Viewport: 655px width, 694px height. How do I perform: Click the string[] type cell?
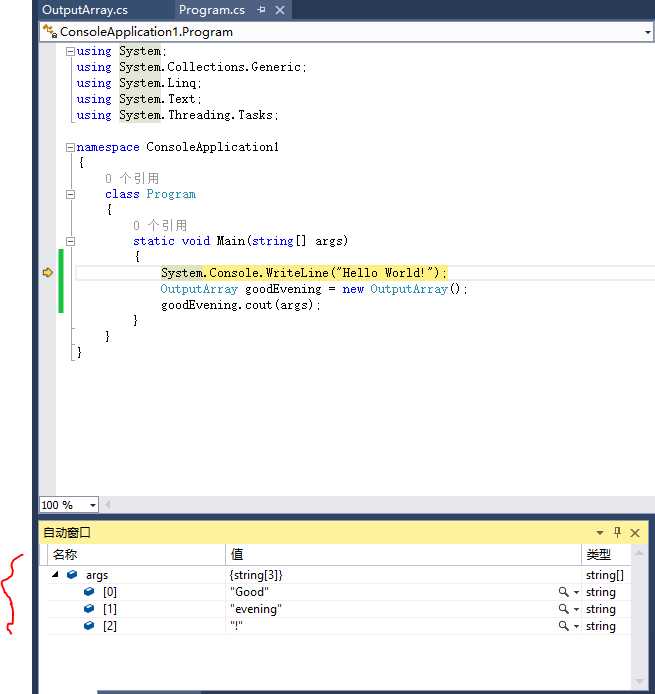[605, 575]
